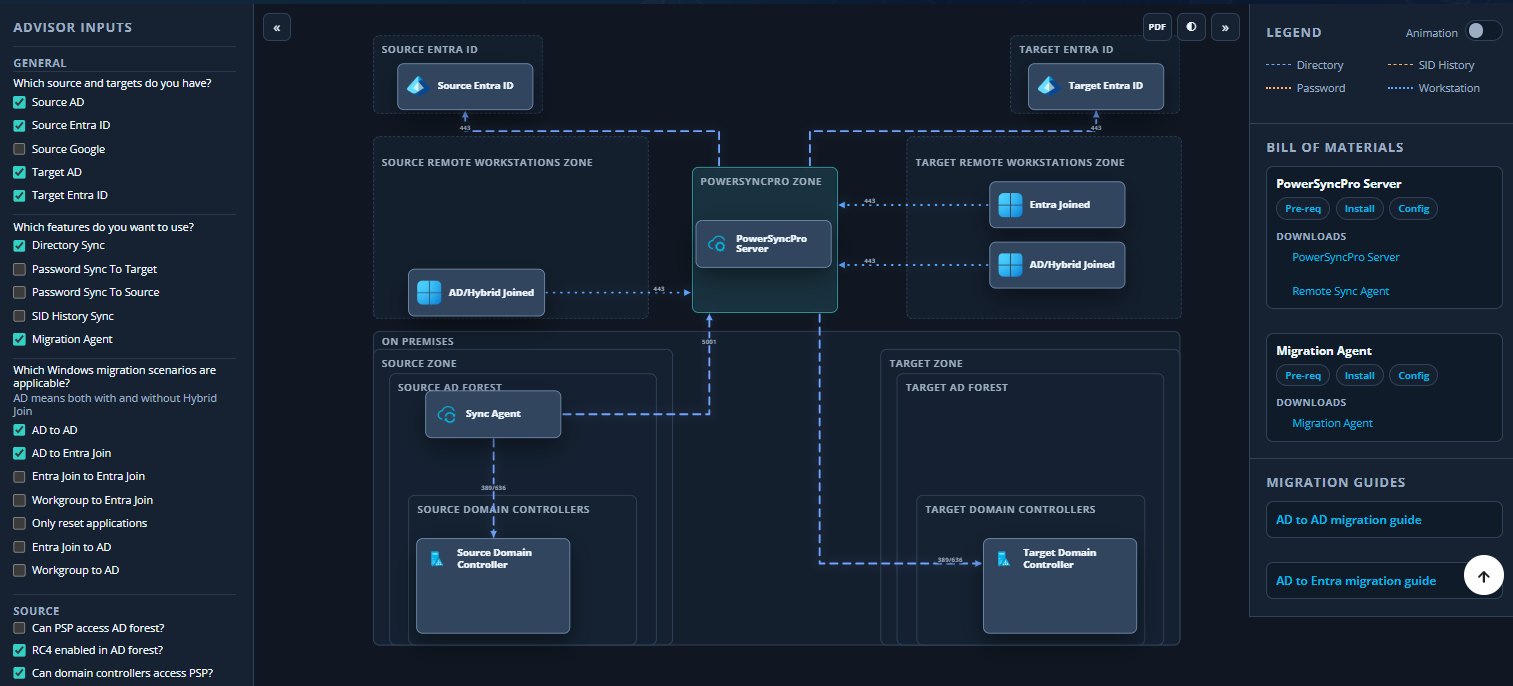
Task: Download PowerSyncPro Server link
Action: click(x=1346, y=257)
